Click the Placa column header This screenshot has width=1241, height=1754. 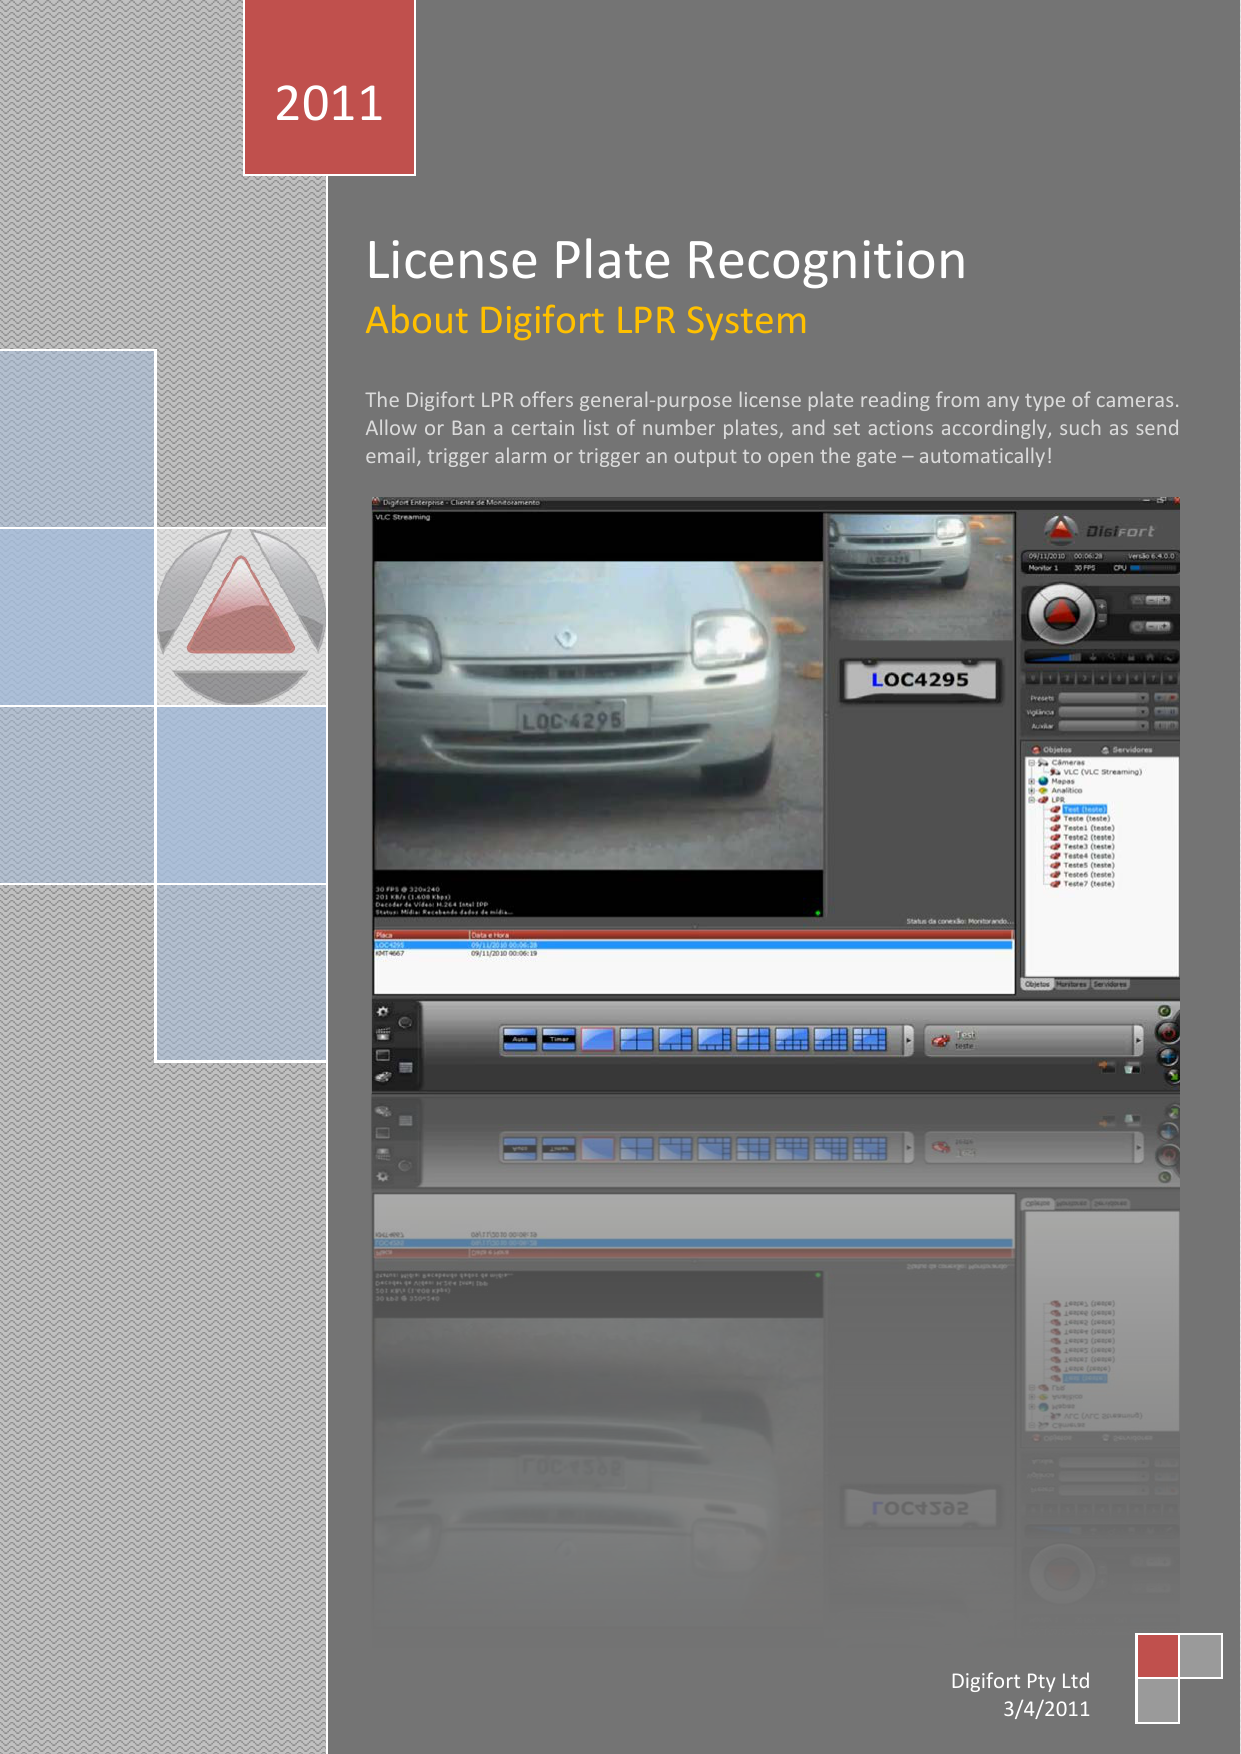[421, 935]
